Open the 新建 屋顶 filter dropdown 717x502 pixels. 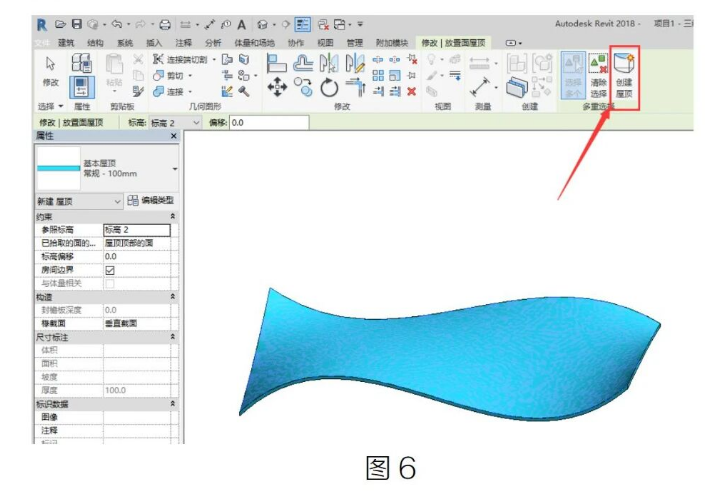[79, 201]
